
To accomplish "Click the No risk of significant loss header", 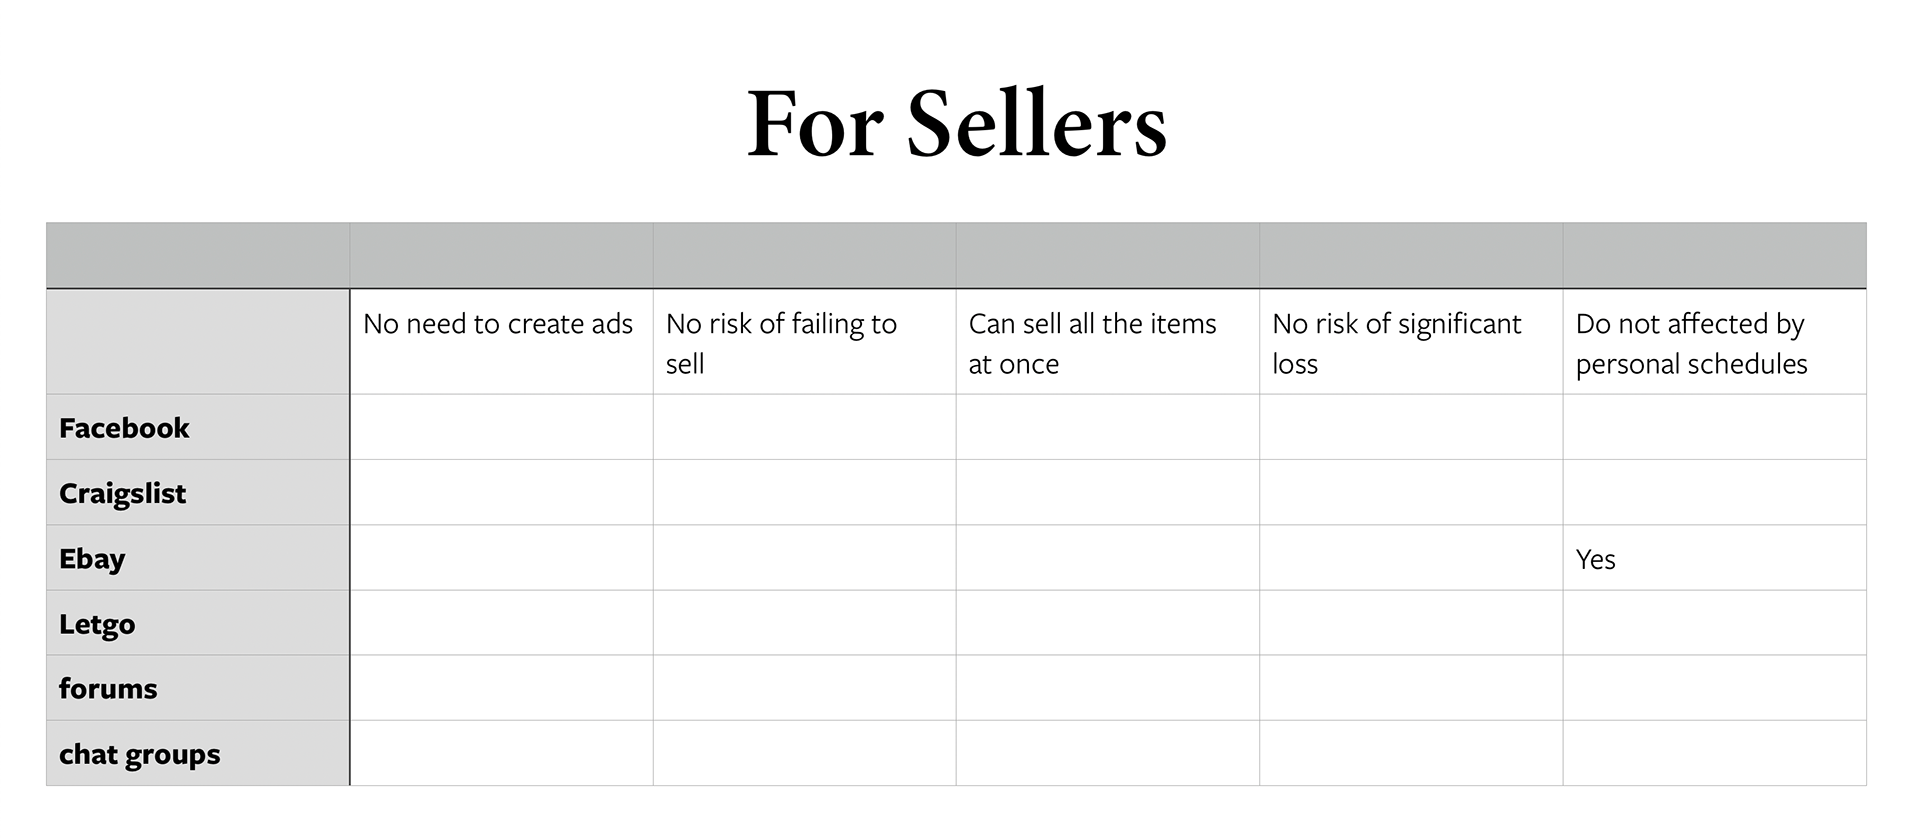I will point(1411,342).
